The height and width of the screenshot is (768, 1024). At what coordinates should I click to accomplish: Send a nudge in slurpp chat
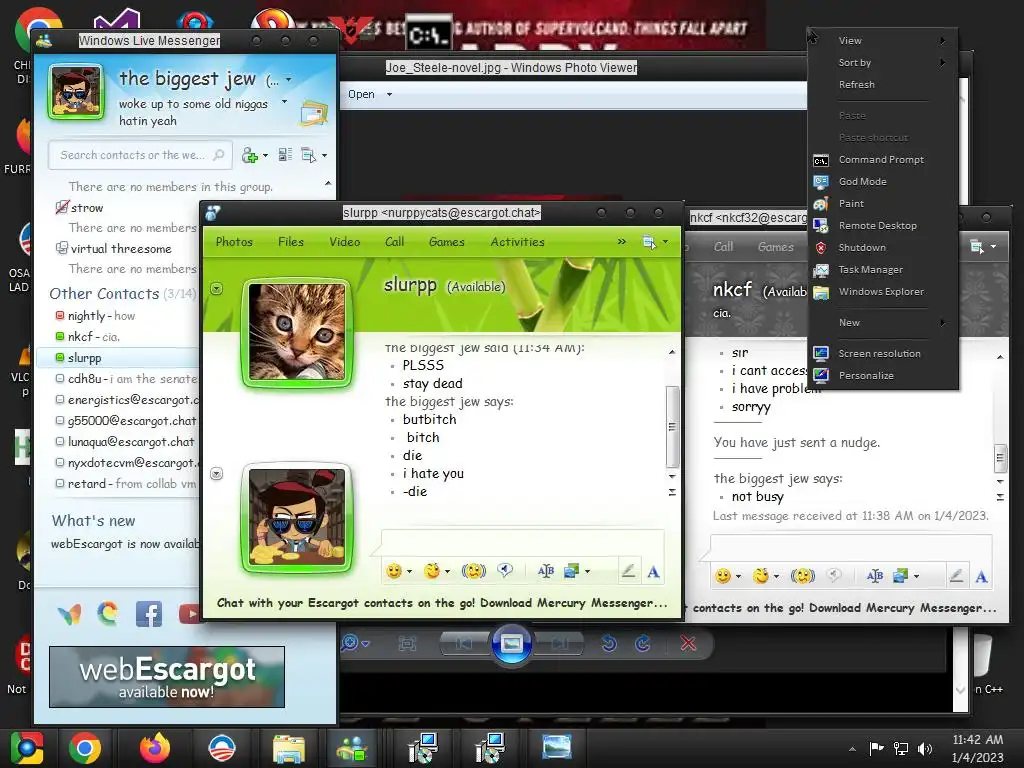click(473, 571)
